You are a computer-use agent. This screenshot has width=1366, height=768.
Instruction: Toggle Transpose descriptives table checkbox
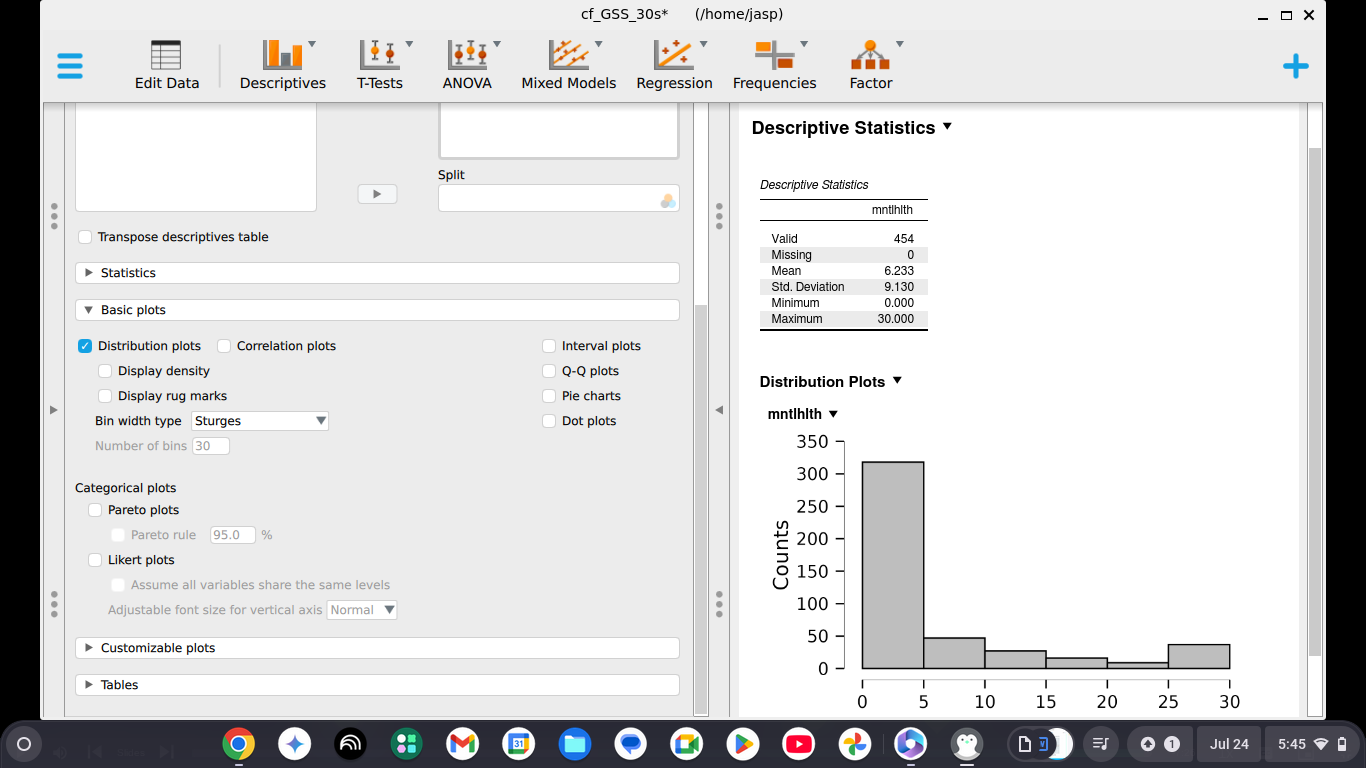point(86,237)
